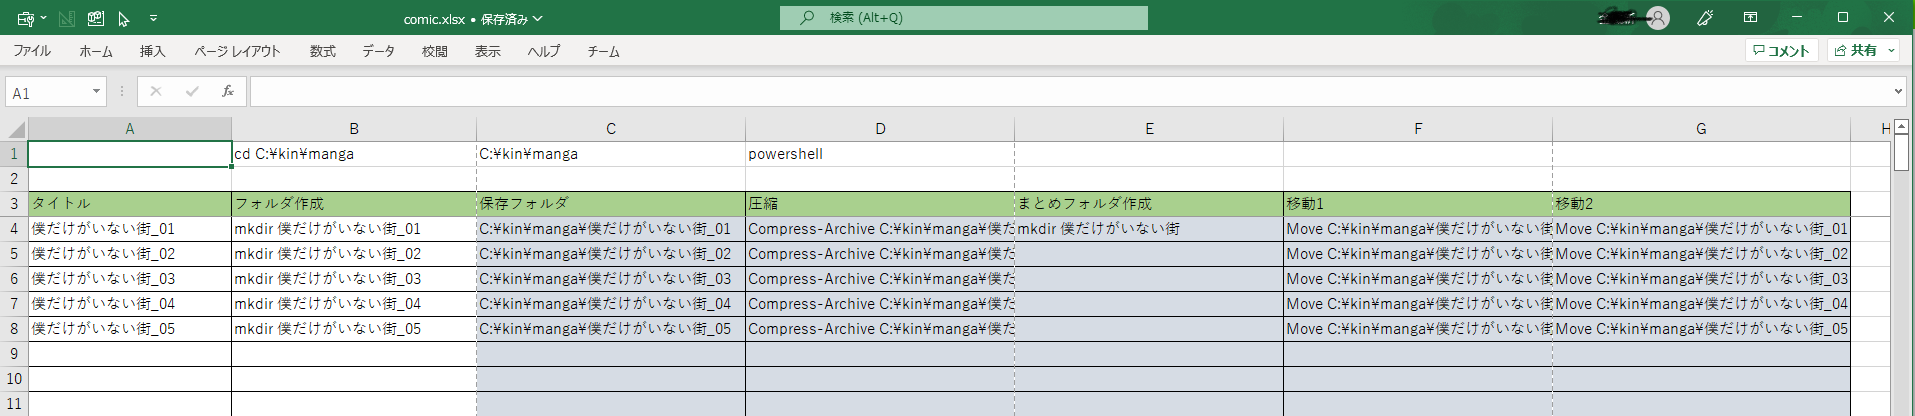This screenshot has width=1915, height=416.
Task: Click inside the formula bar input
Action: (x=1070, y=92)
